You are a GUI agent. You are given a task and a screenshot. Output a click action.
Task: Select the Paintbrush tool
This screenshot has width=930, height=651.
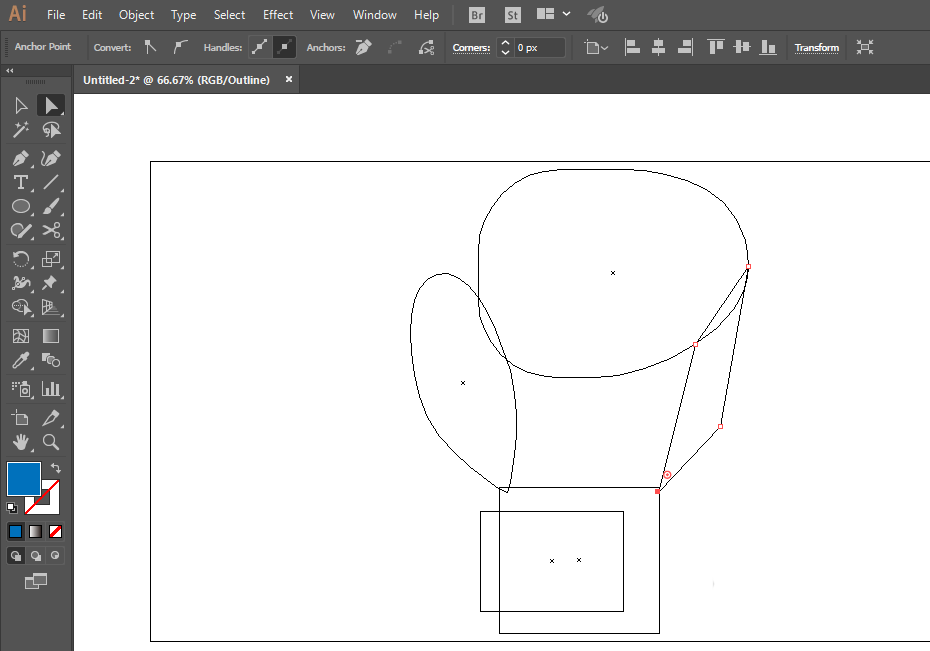click(51, 206)
